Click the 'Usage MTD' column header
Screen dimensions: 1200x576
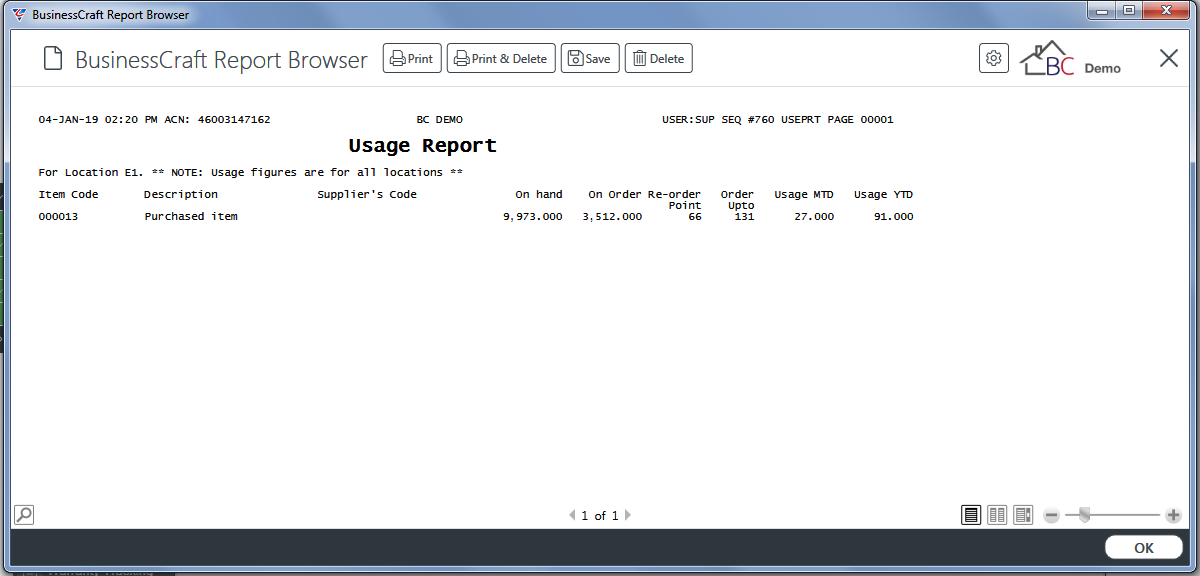coord(804,194)
